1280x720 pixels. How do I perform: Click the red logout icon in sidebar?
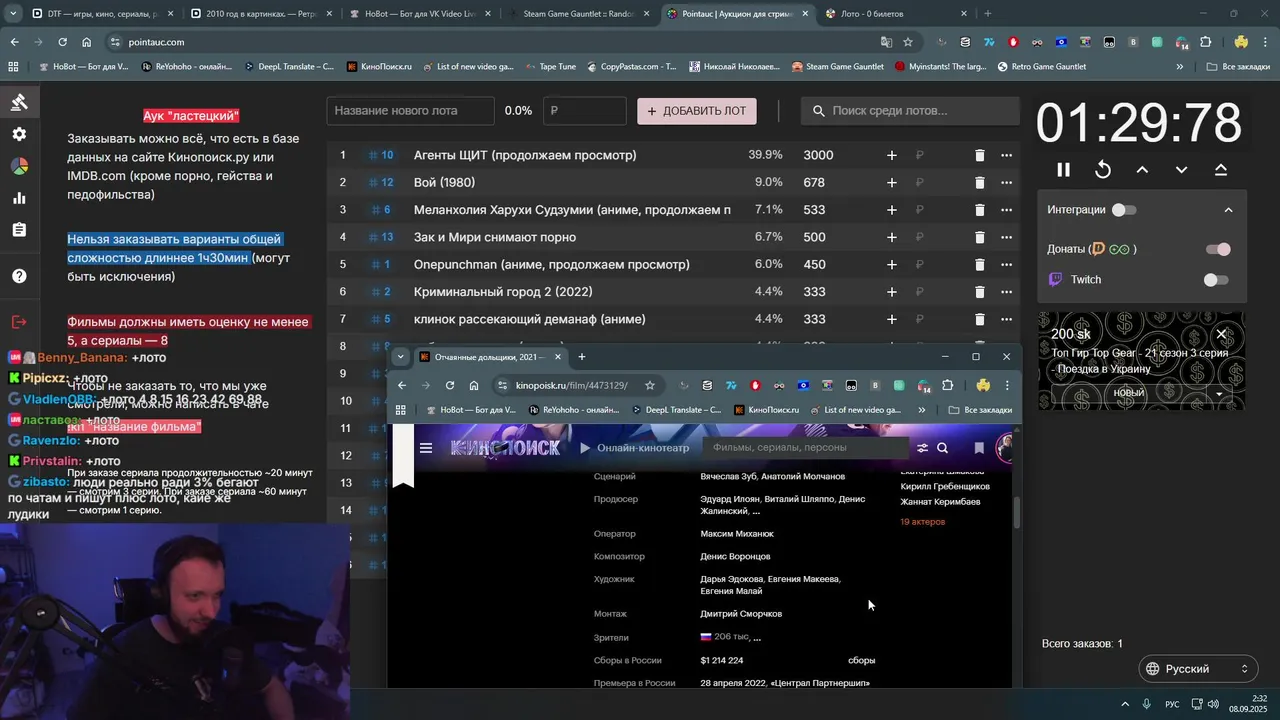[19, 322]
